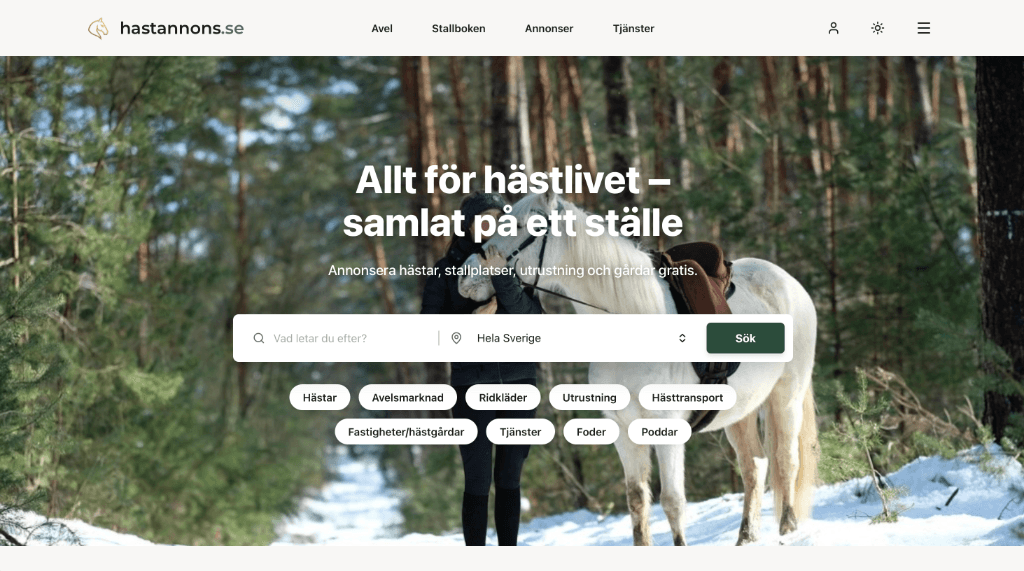Go to Annonser in the navigation
Screen dimensions: 1024x571
coord(549,29)
